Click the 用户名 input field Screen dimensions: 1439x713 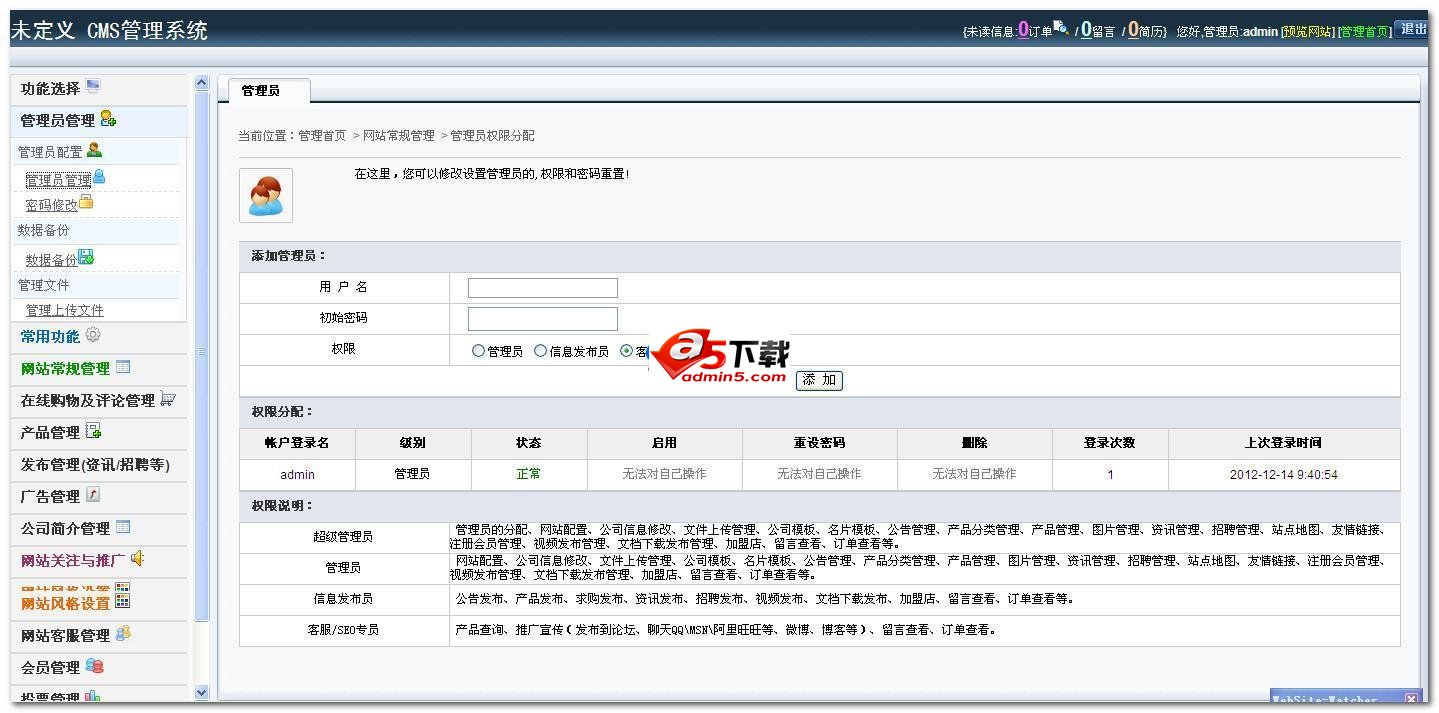point(542,288)
